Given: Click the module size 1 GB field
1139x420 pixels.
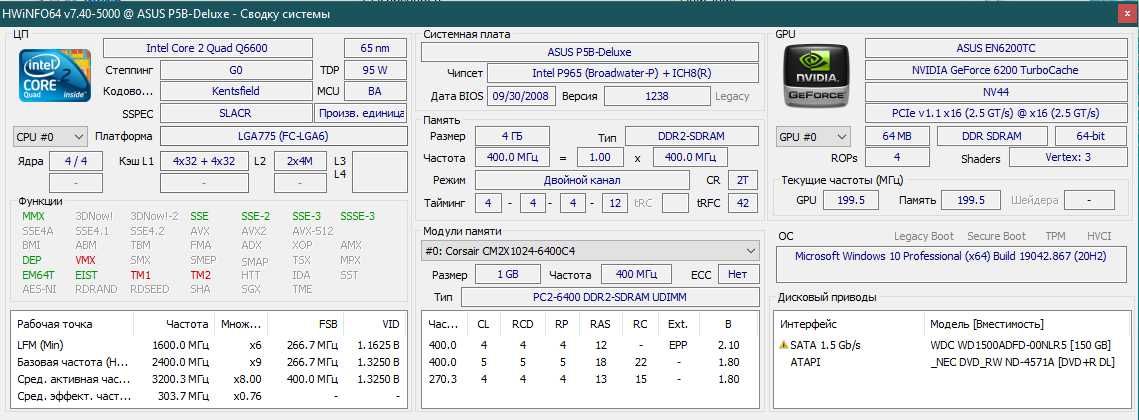Looking at the screenshot, I should (x=508, y=274).
